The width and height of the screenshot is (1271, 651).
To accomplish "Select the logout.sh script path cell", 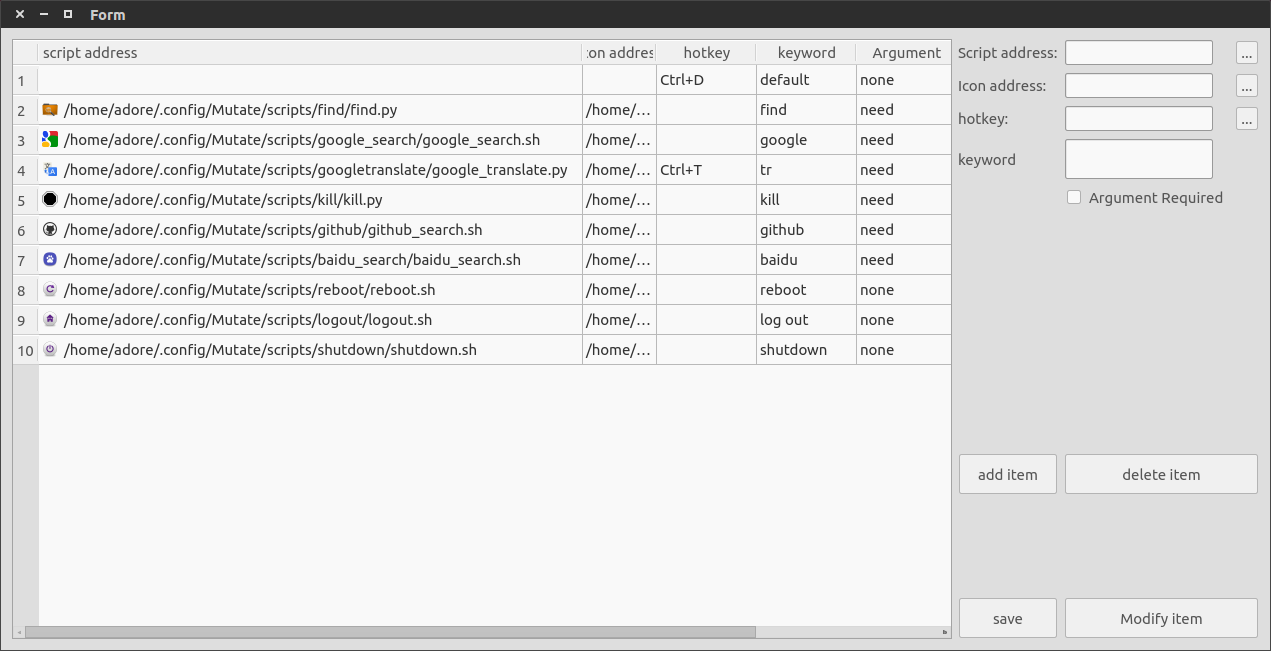I will point(310,320).
